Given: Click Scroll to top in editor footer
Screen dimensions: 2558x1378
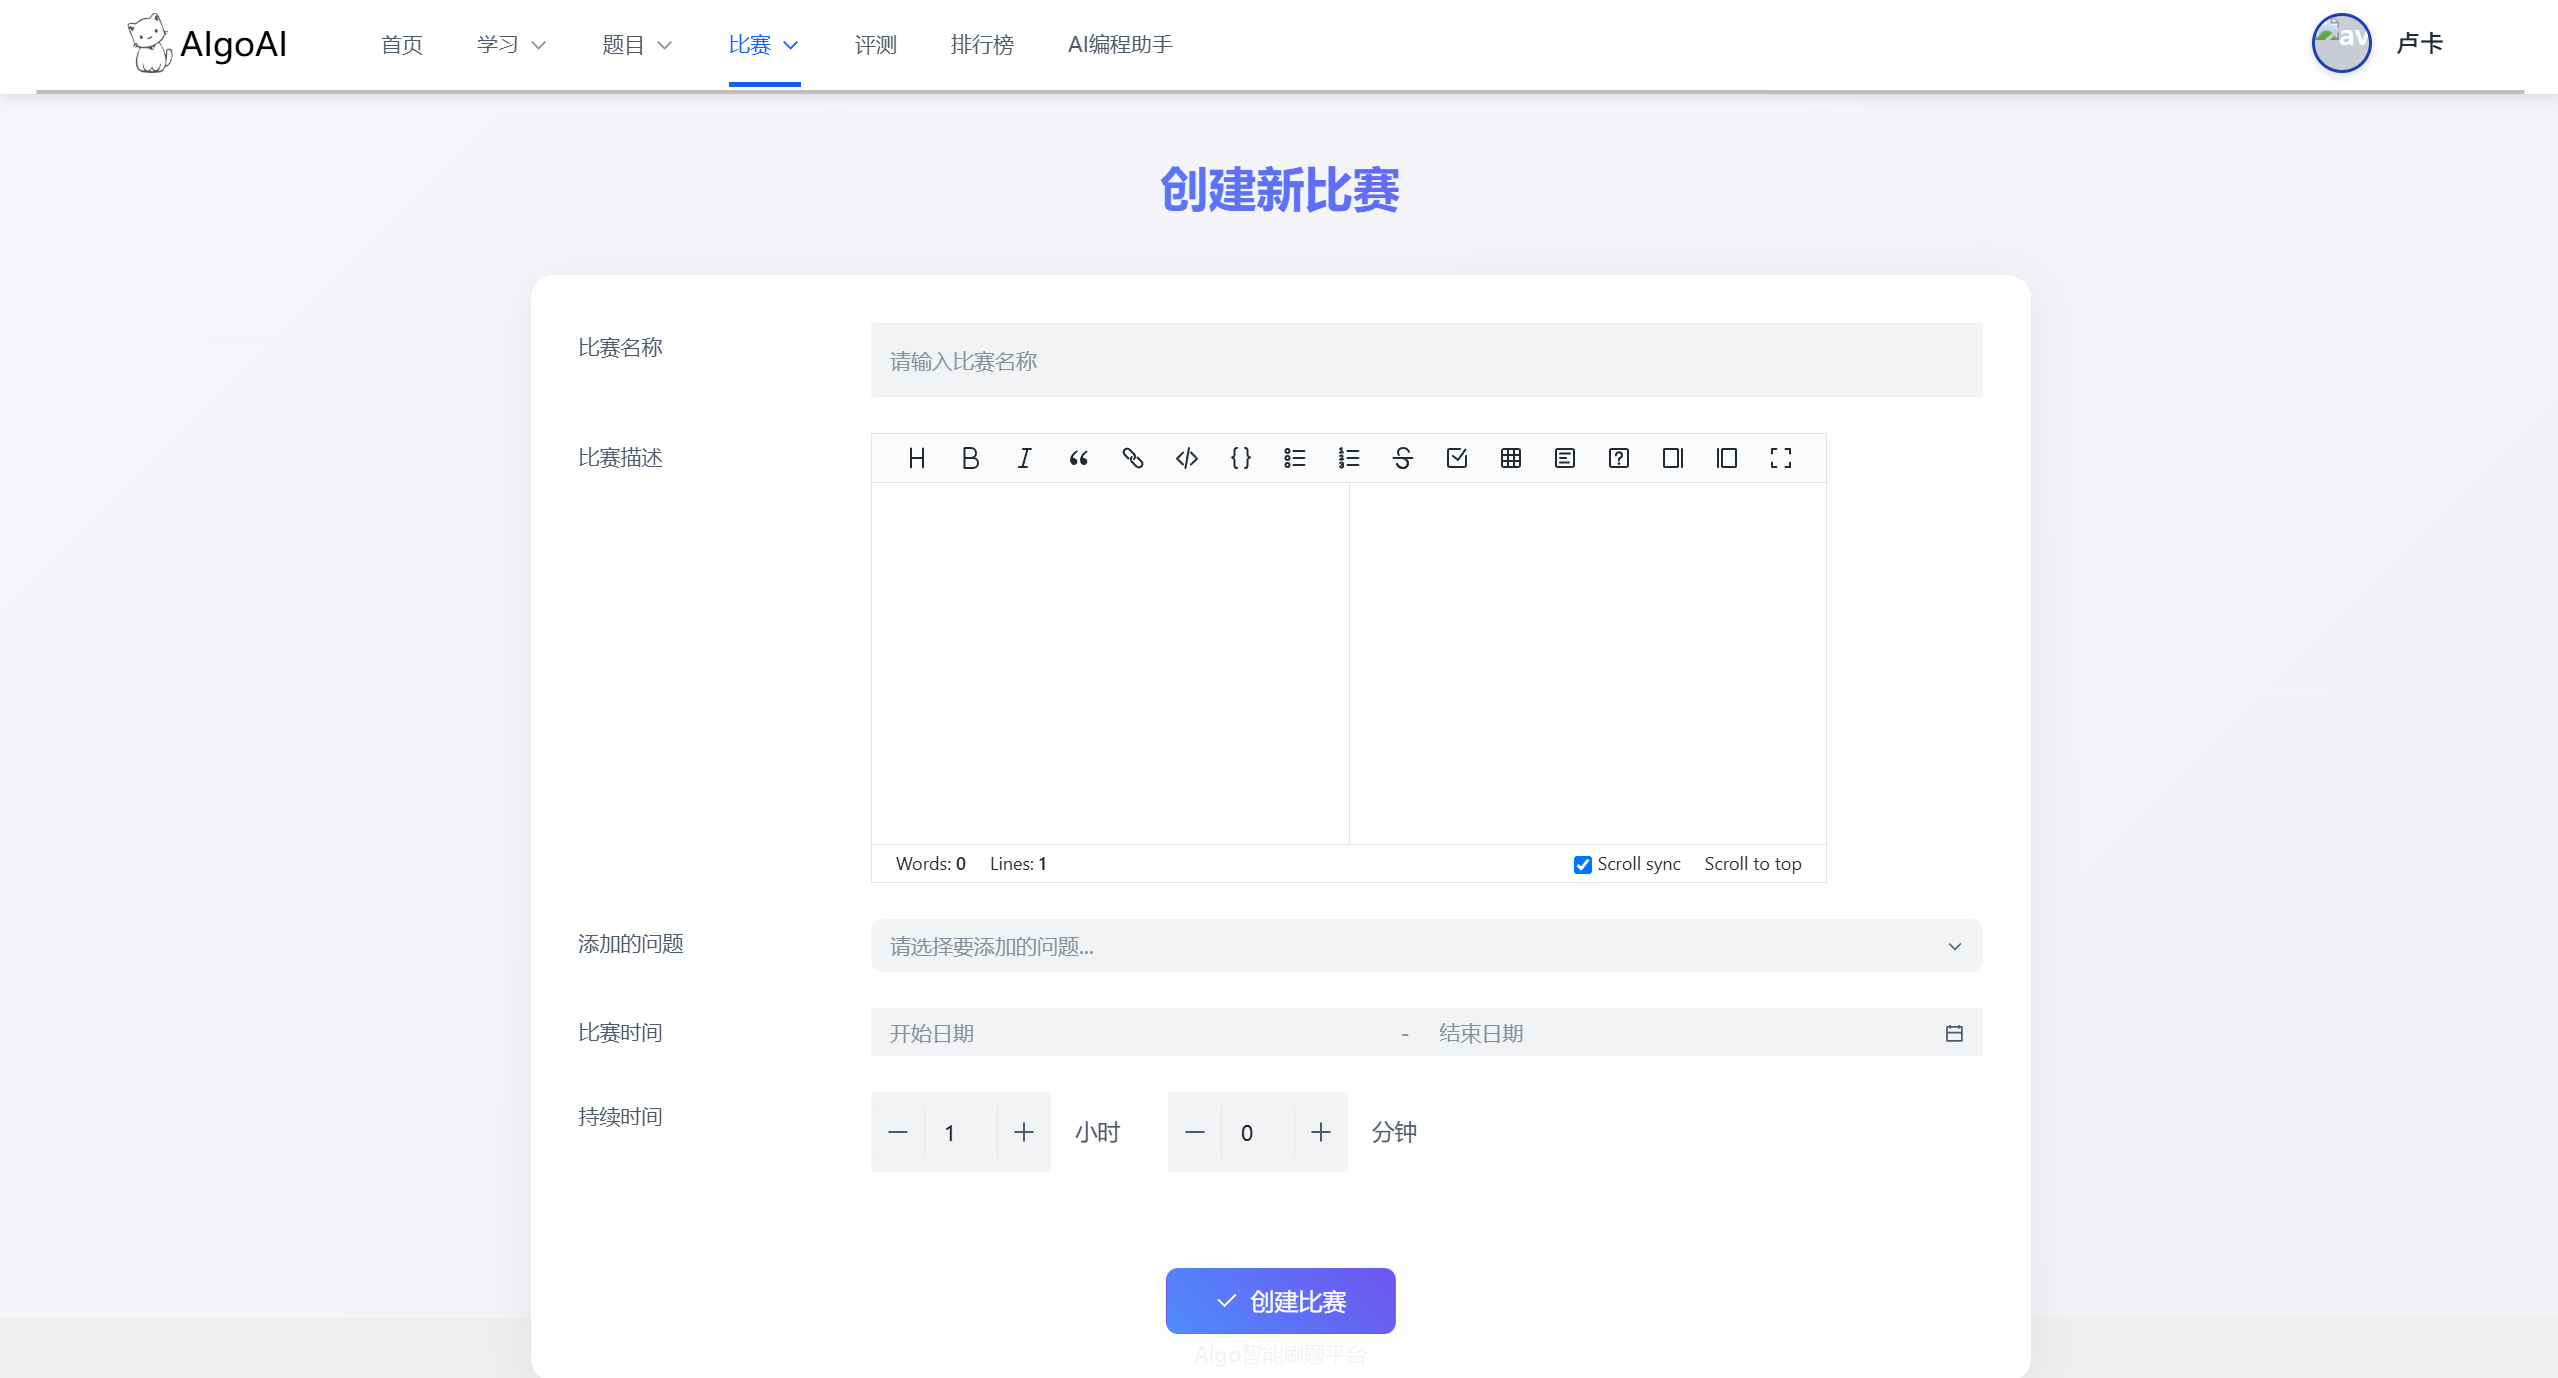Looking at the screenshot, I should pyautogui.click(x=1752, y=864).
